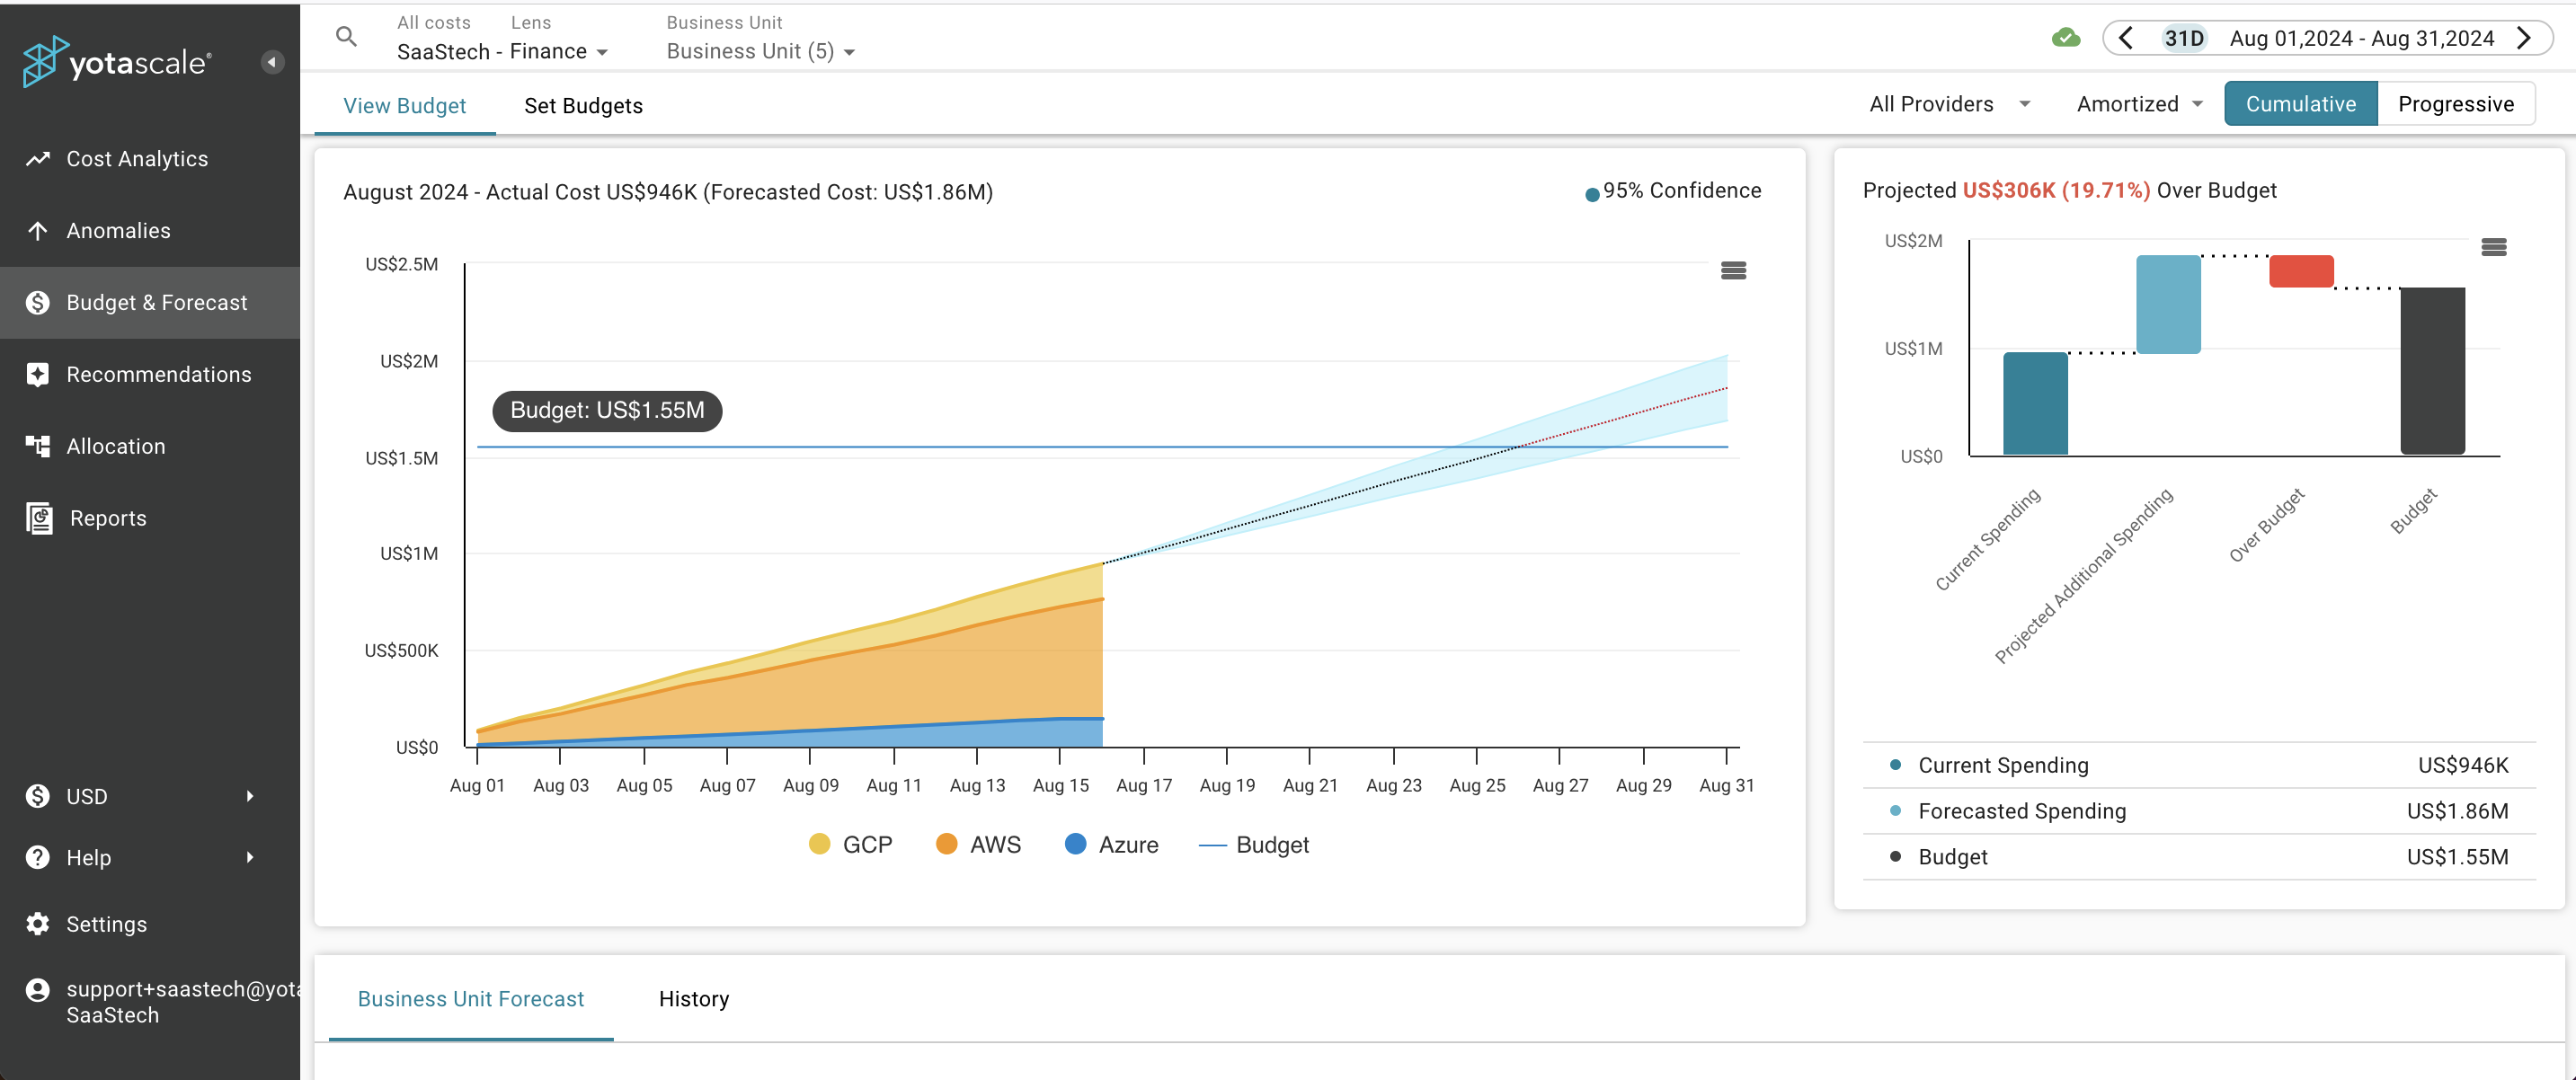Select the History tab
Screen dimensions: 2576x1080
pyautogui.click(x=694, y=999)
